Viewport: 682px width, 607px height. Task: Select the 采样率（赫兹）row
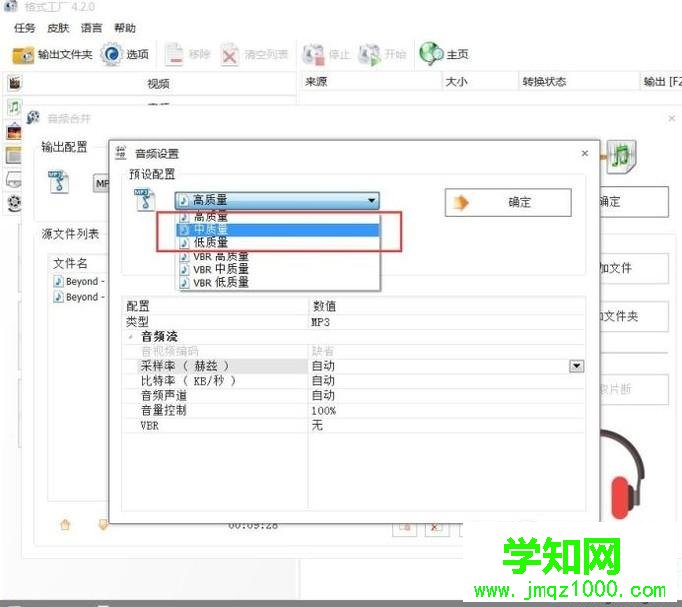pyautogui.click(x=353, y=366)
